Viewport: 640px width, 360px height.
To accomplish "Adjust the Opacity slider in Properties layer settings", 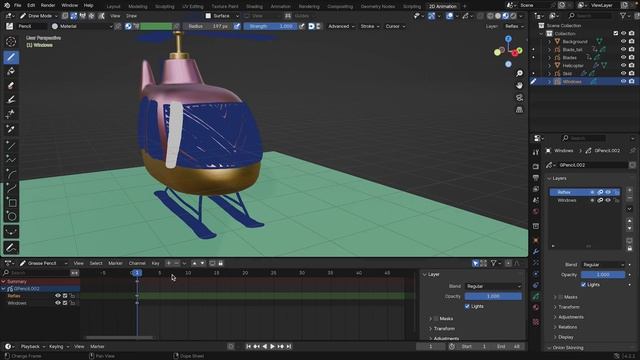I will (x=603, y=275).
